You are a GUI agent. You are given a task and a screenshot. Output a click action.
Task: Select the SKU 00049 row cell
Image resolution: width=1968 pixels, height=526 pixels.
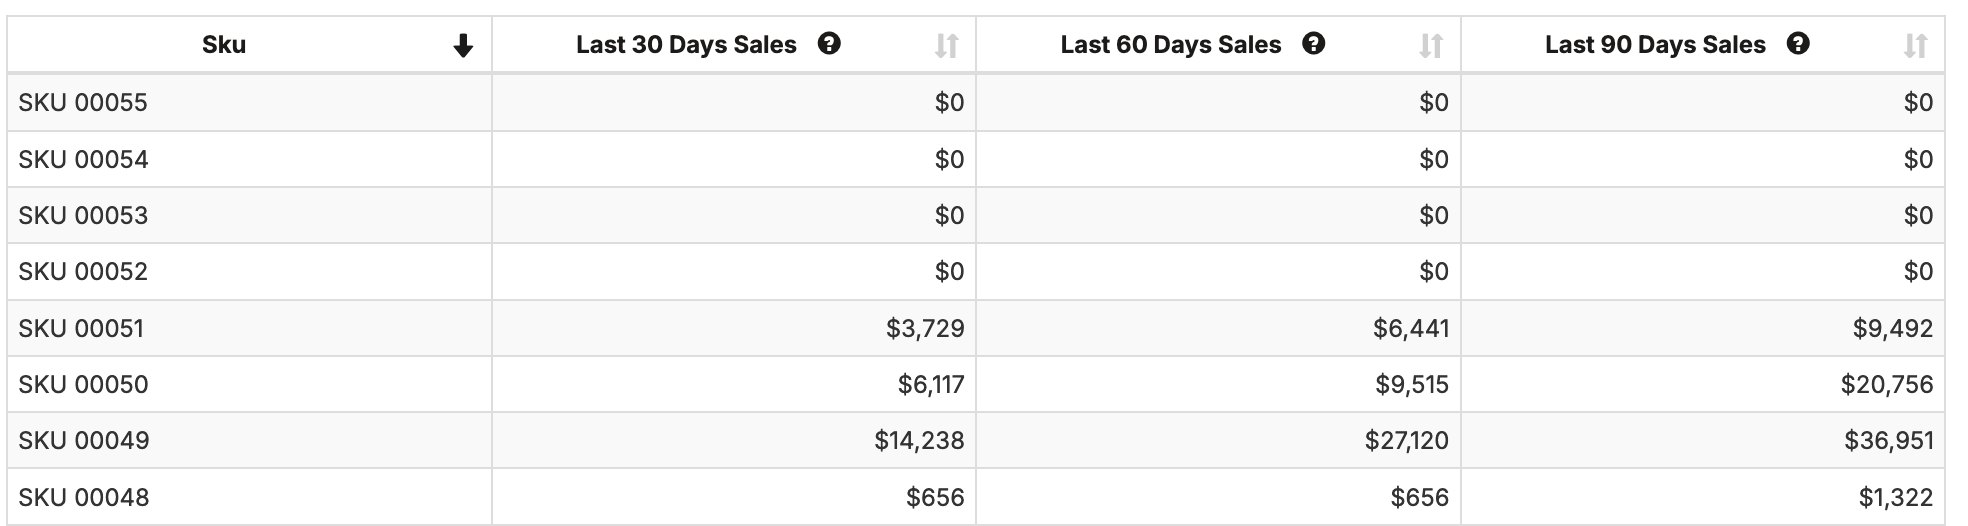tap(83, 440)
